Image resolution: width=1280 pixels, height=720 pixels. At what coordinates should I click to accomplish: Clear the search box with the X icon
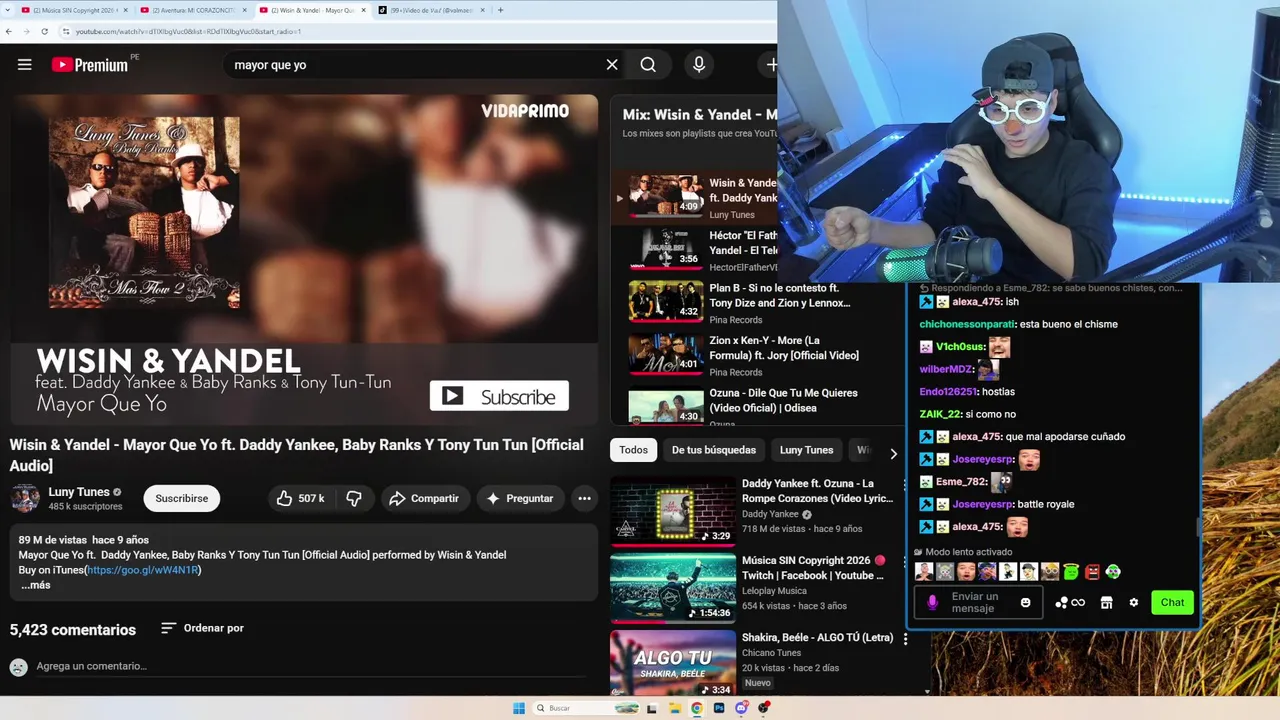[x=612, y=65]
